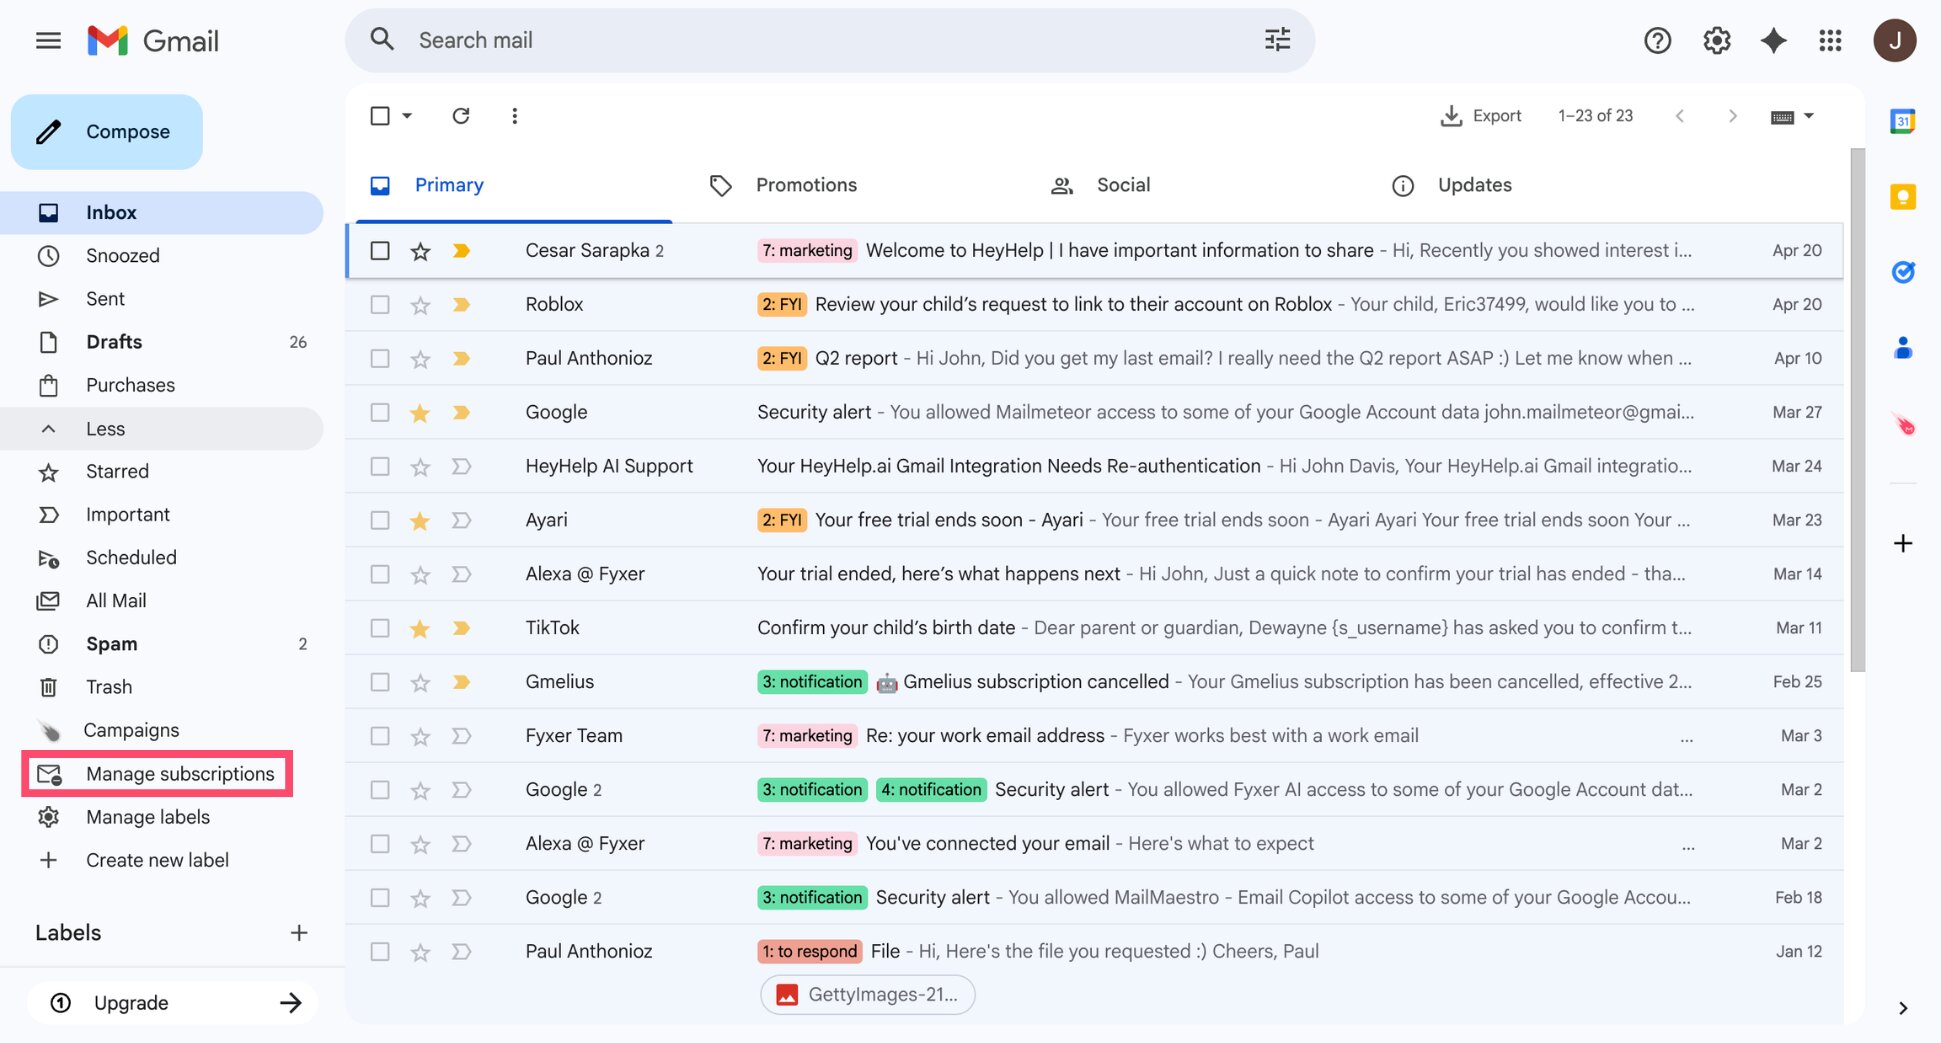1941x1043 pixels.
Task: Open the Trash folder
Action: [161, 688]
